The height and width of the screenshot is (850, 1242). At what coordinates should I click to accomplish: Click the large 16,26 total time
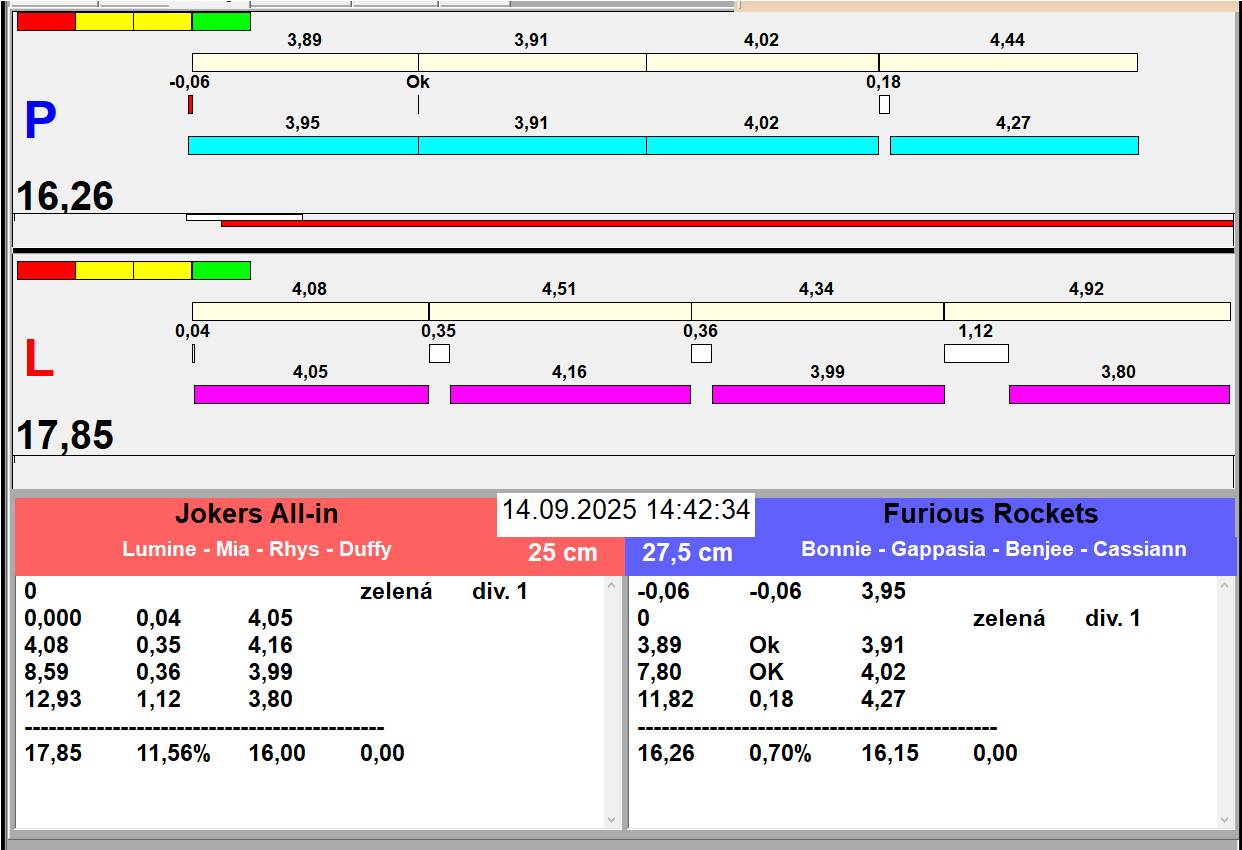click(x=65, y=196)
